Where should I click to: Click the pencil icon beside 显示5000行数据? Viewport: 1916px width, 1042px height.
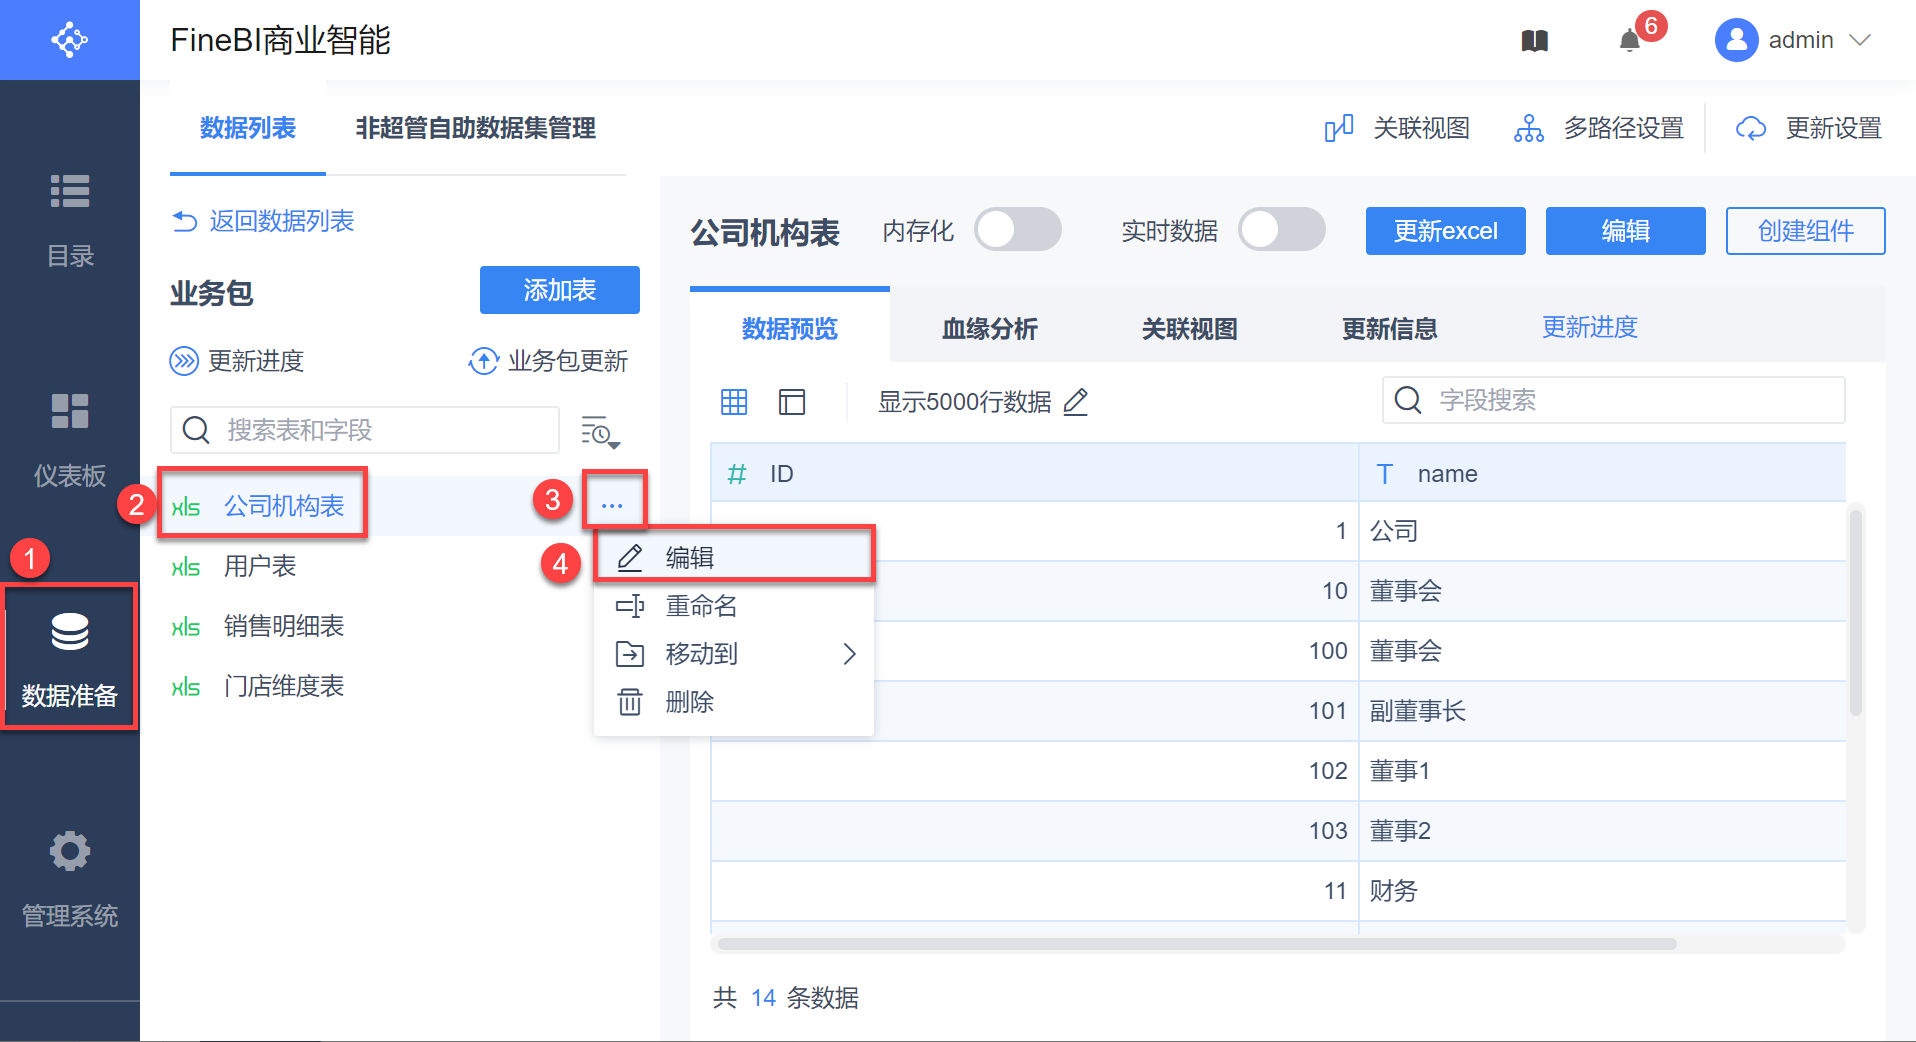[1076, 402]
